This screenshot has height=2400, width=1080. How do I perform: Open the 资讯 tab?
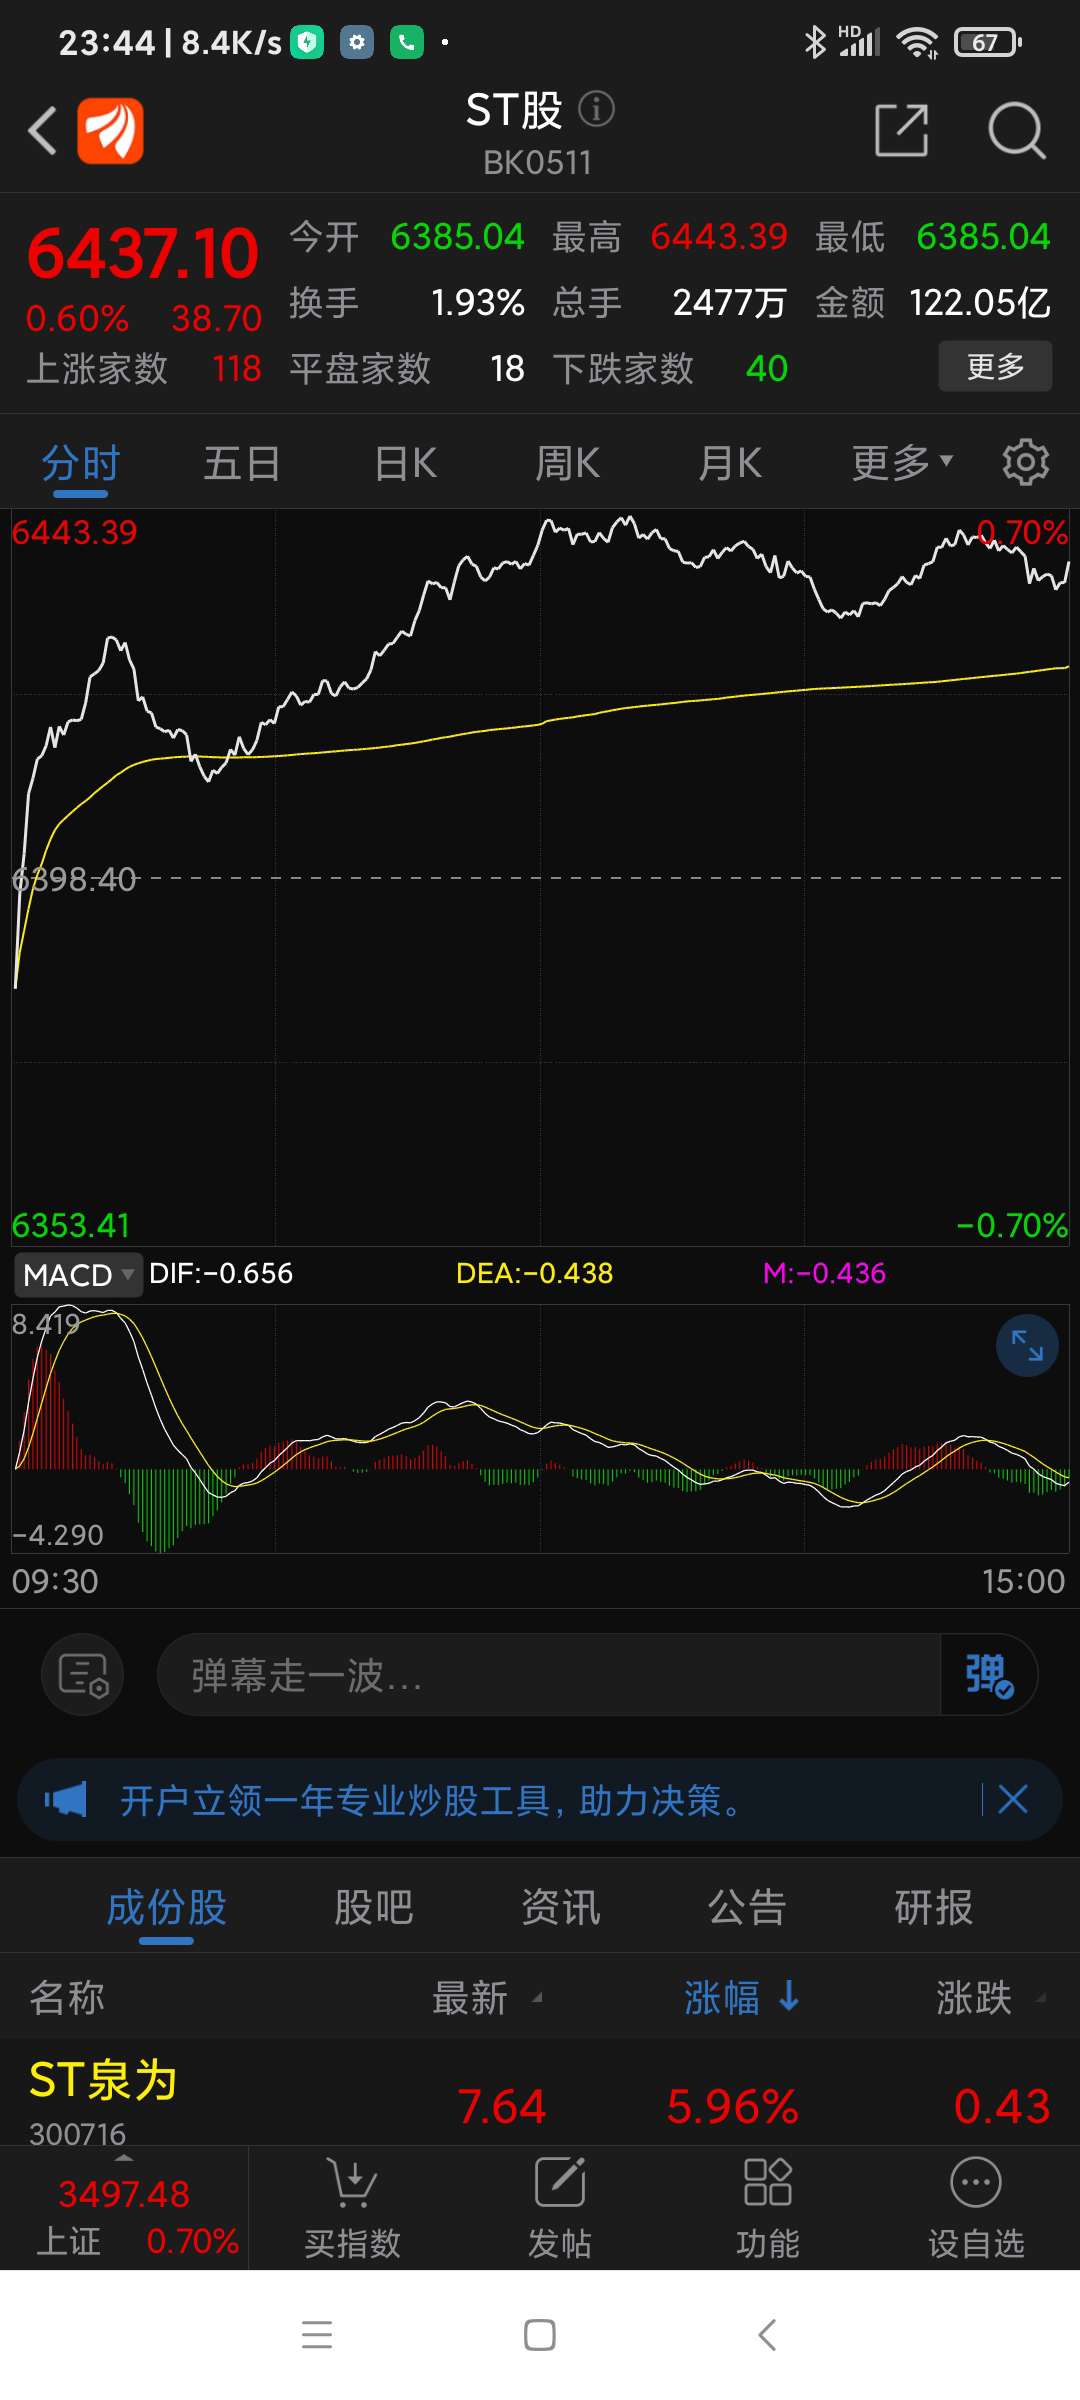coord(560,1907)
